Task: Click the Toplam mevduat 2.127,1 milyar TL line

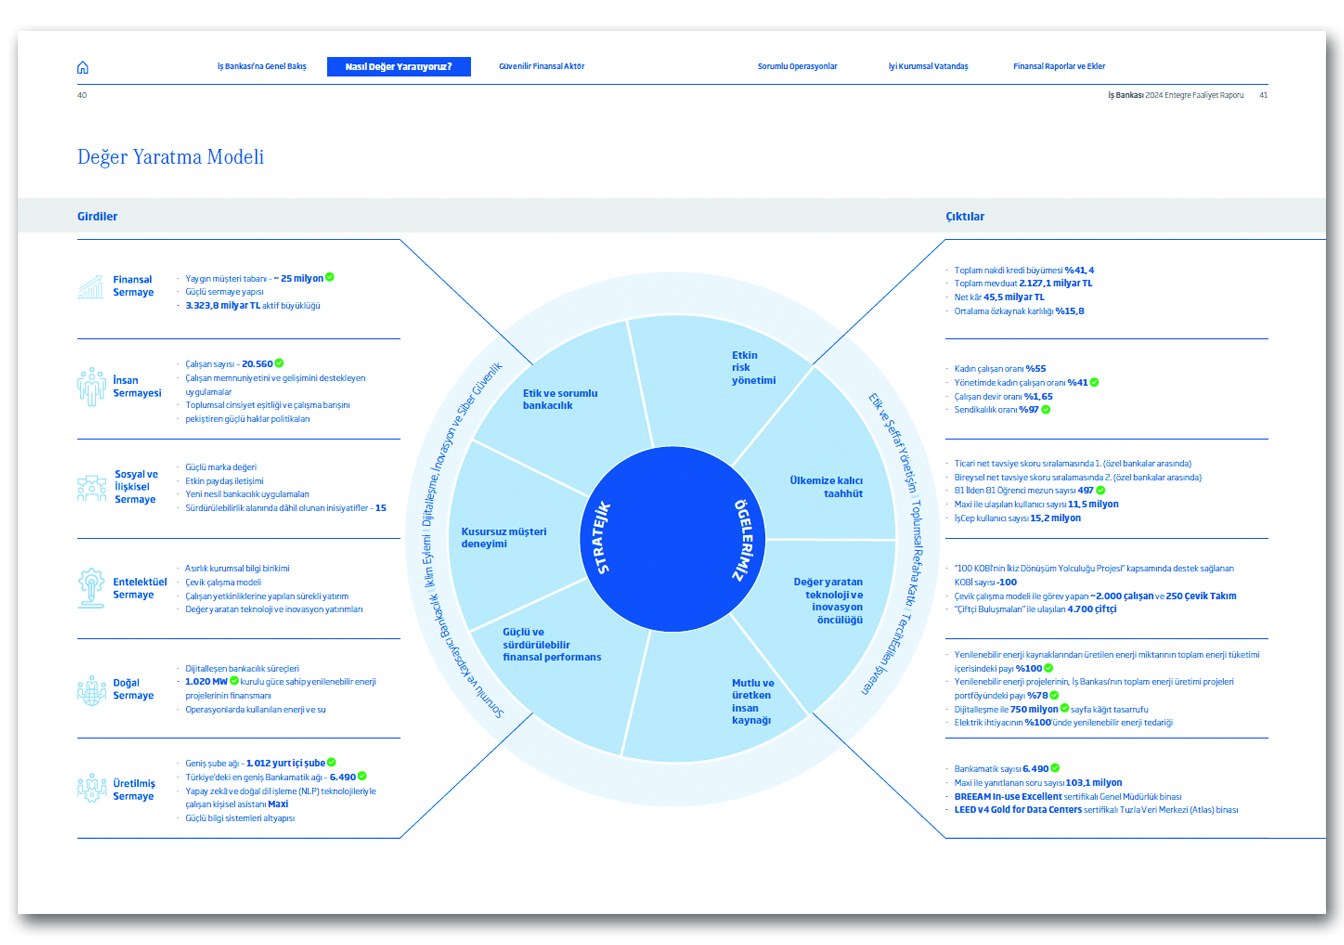Action: 1023,283
